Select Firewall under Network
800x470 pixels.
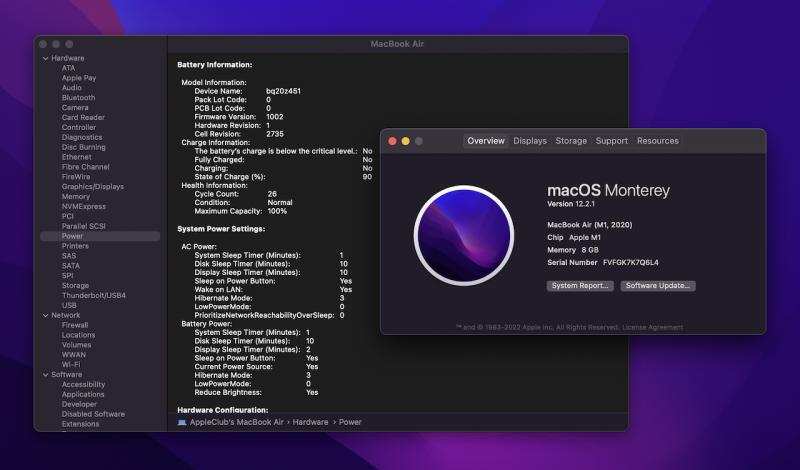coord(74,325)
